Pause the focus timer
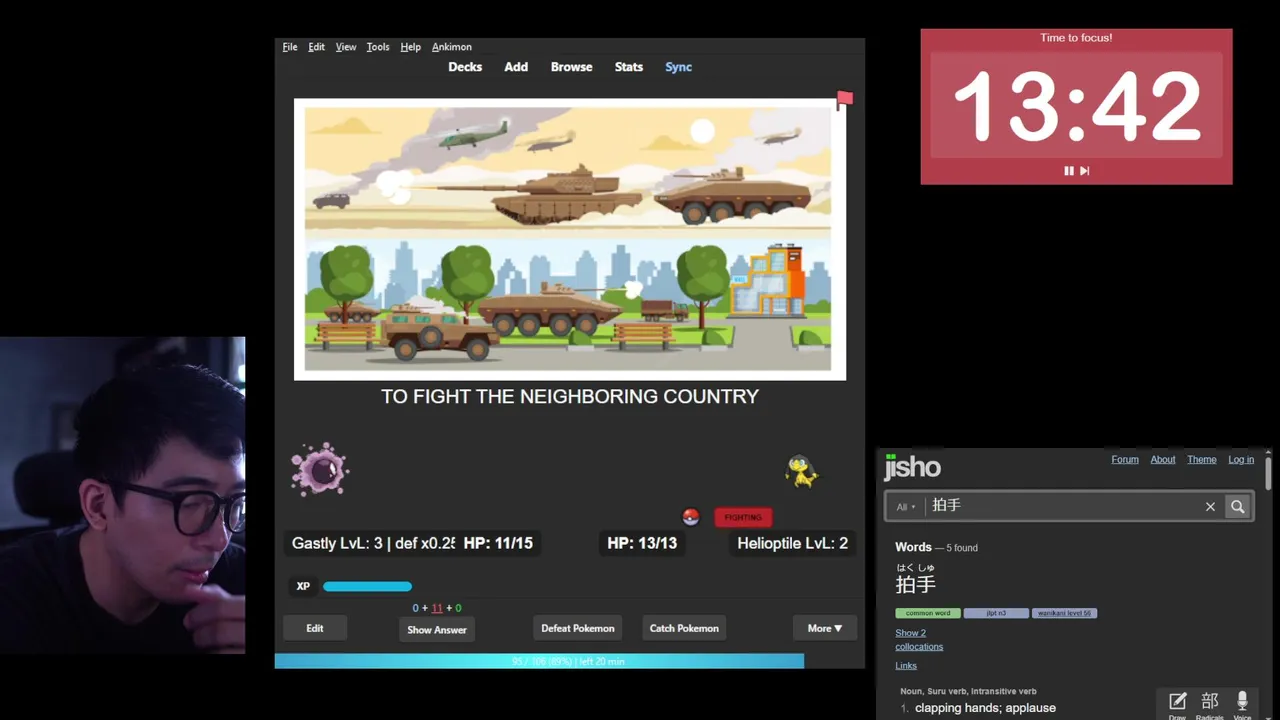Viewport: 1280px width, 720px height. (1069, 171)
